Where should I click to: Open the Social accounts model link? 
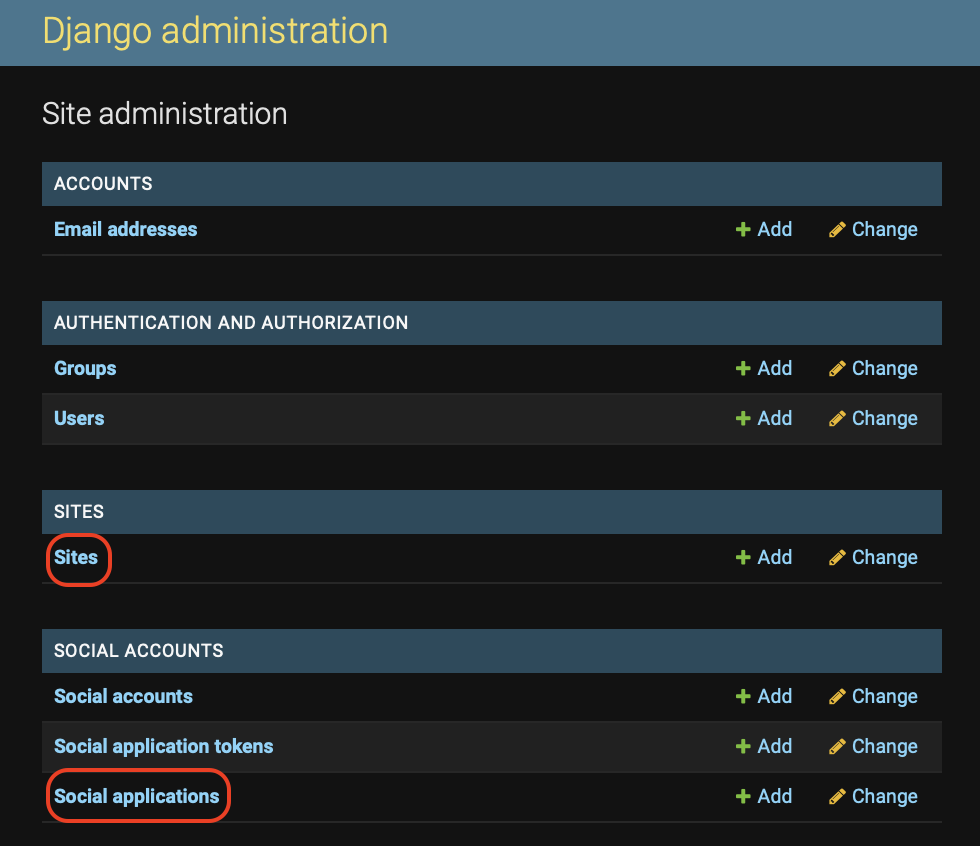coord(123,696)
